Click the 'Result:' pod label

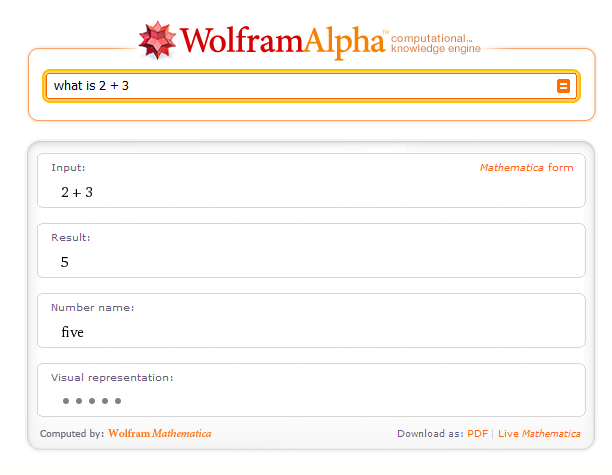(x=71, y=237)
